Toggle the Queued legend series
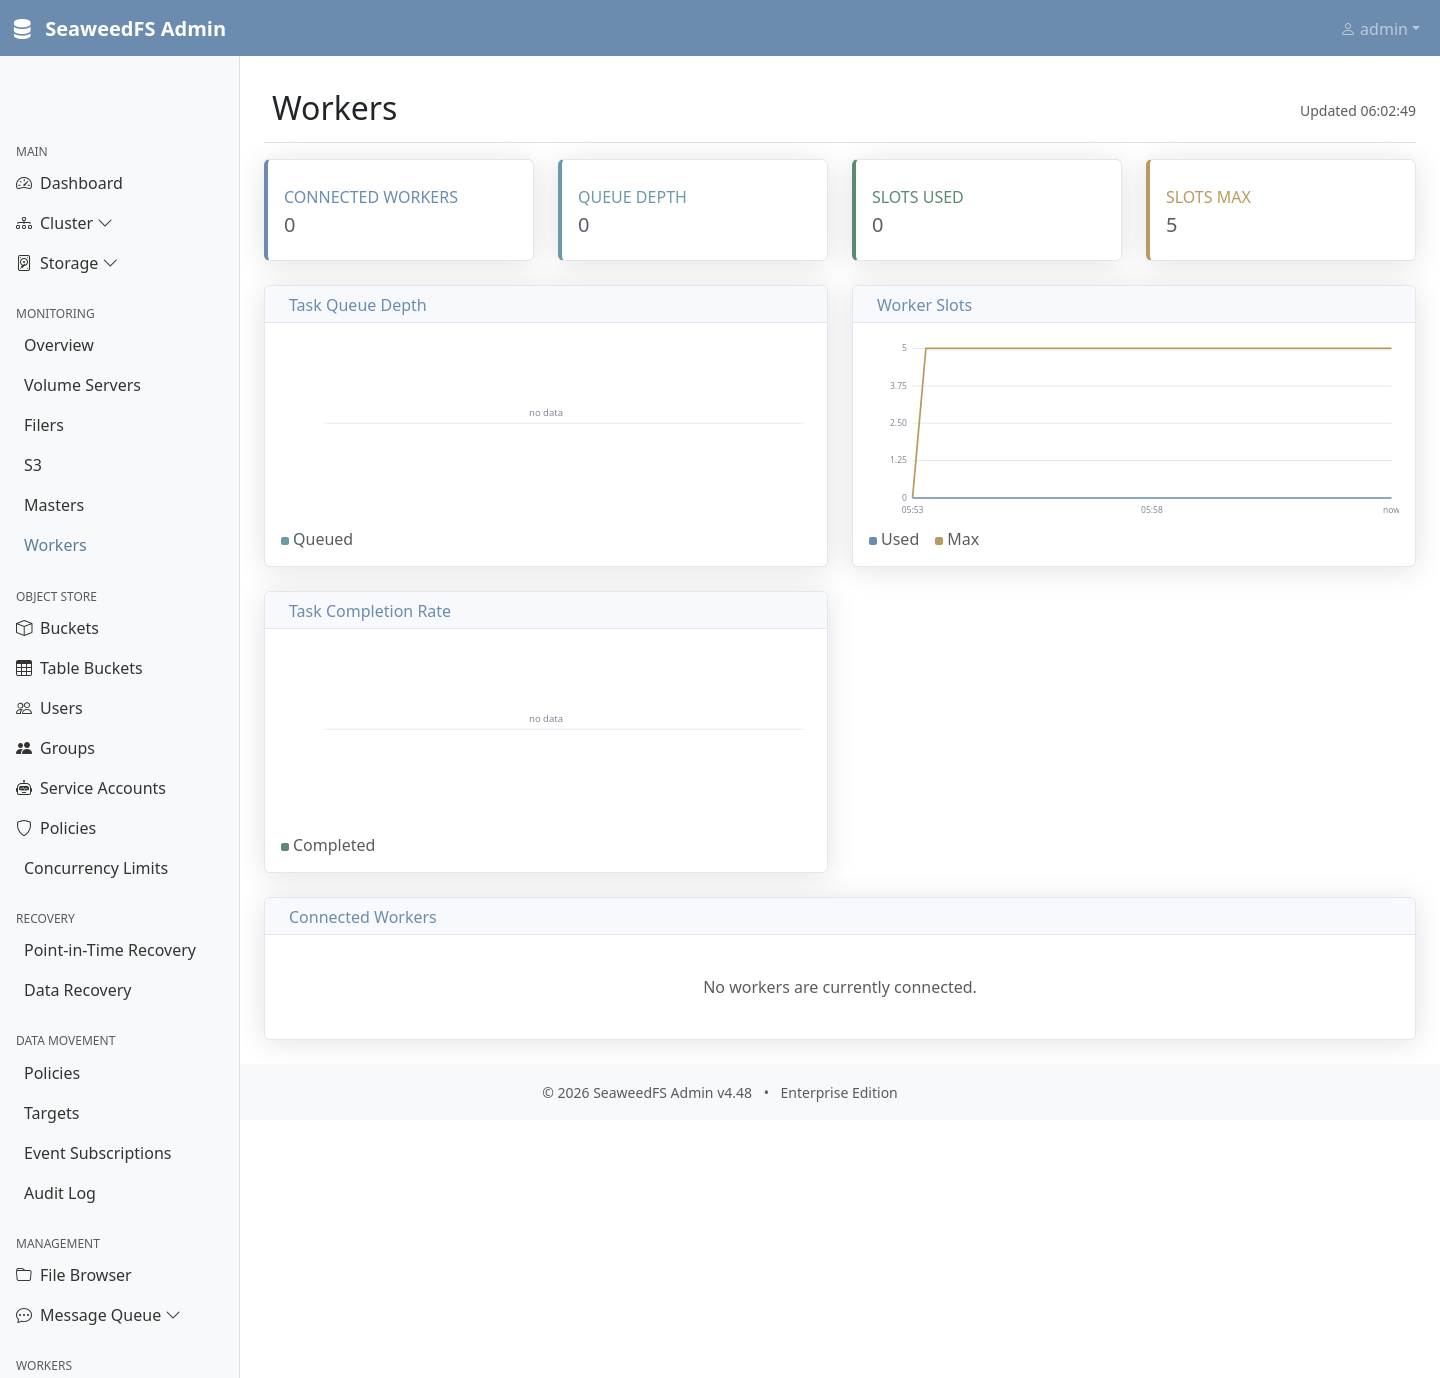The width and height of the screenshot is (1440, 1378). coord(317,539)
